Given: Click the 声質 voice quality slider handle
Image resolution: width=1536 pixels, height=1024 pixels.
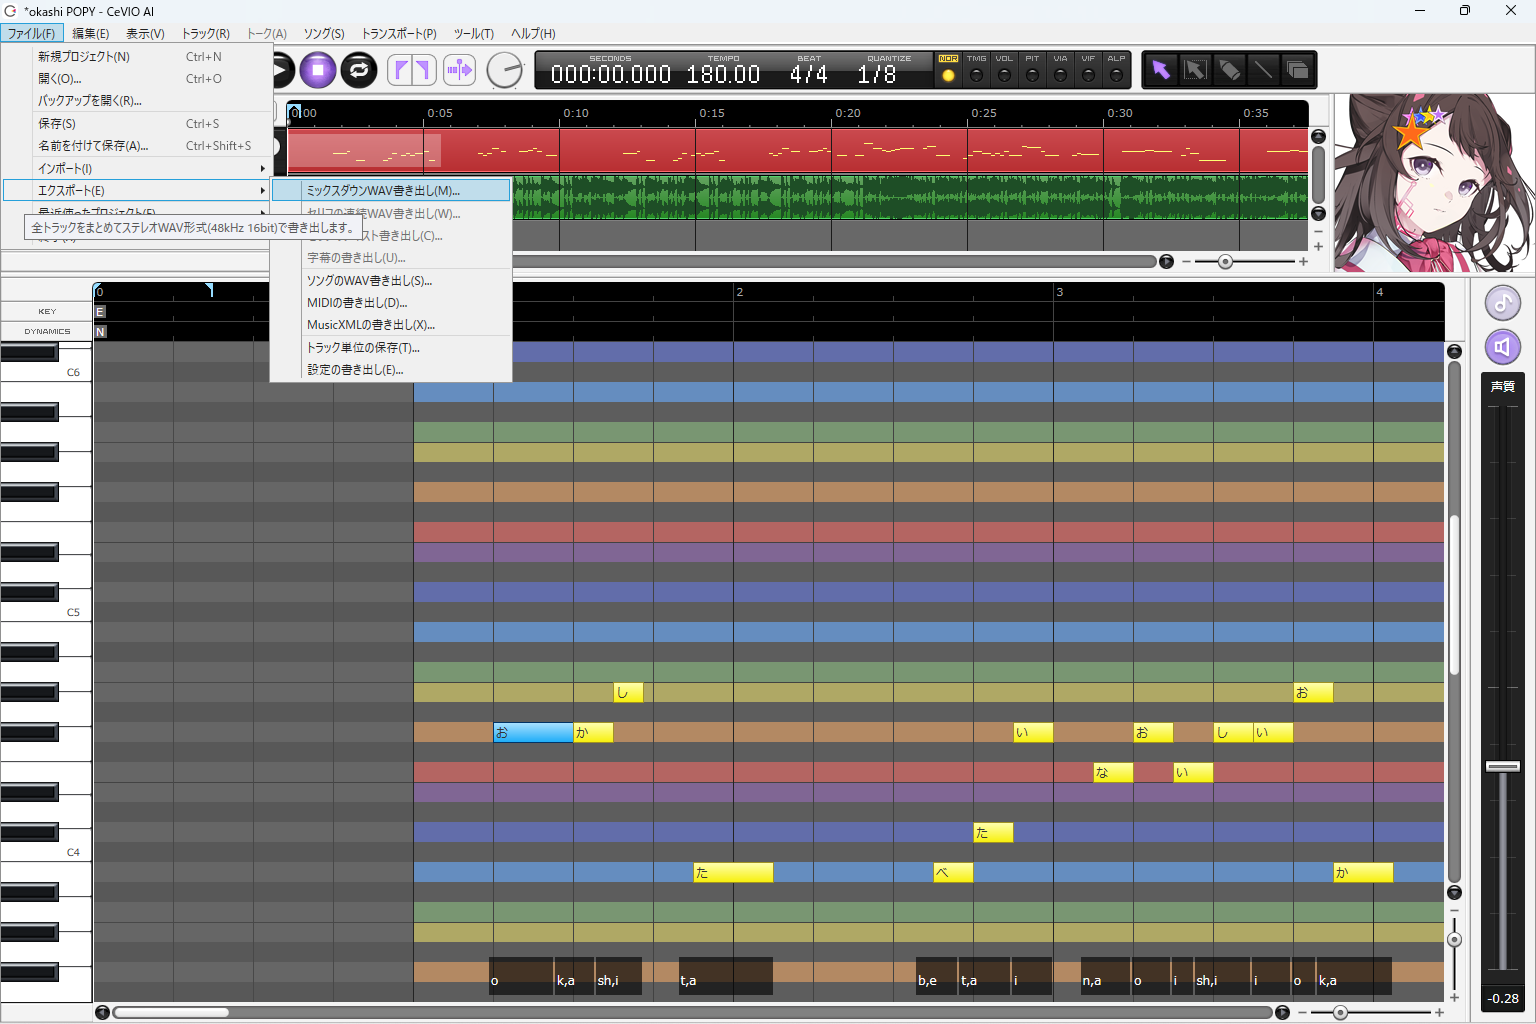Looking at the screenshot, I should click(1502, 766).
